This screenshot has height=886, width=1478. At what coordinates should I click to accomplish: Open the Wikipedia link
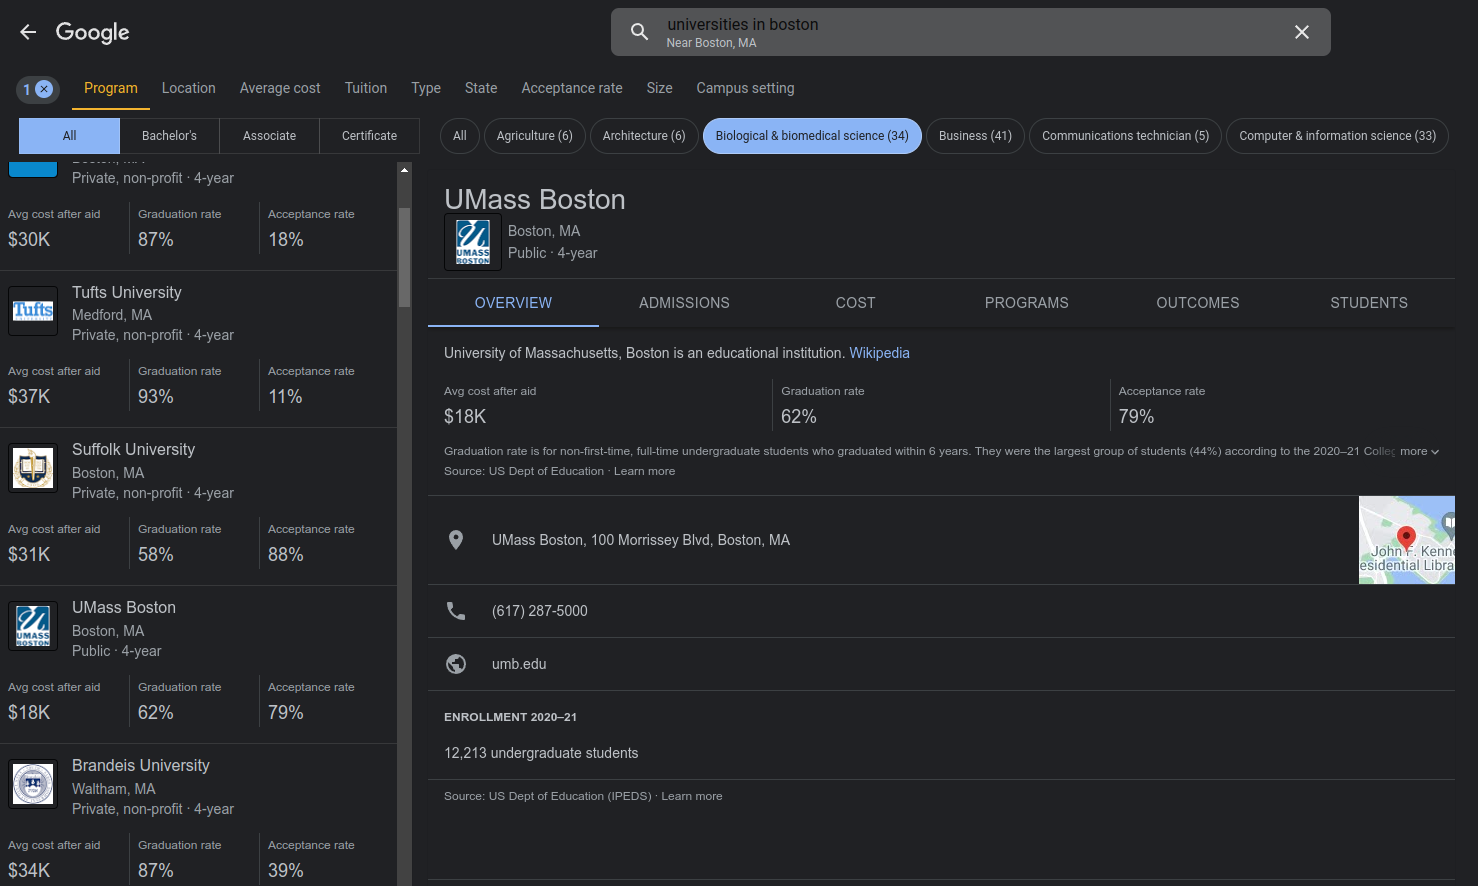click(880, 353)
